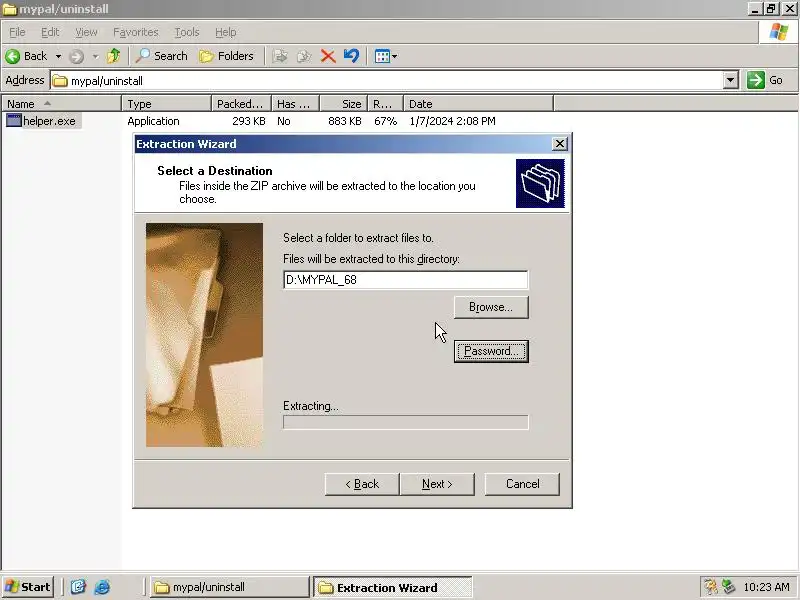The height and width of the screenshot is (600, 800).
Task: Click the 10:23 AM taskbar clock
Action: (x=766, y=587)
